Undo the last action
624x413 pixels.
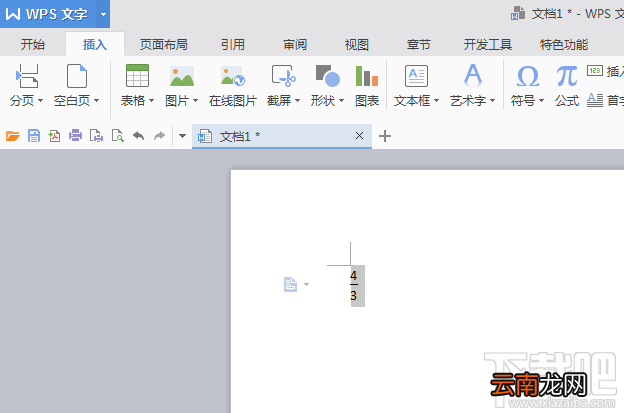[x=138, y=136]
